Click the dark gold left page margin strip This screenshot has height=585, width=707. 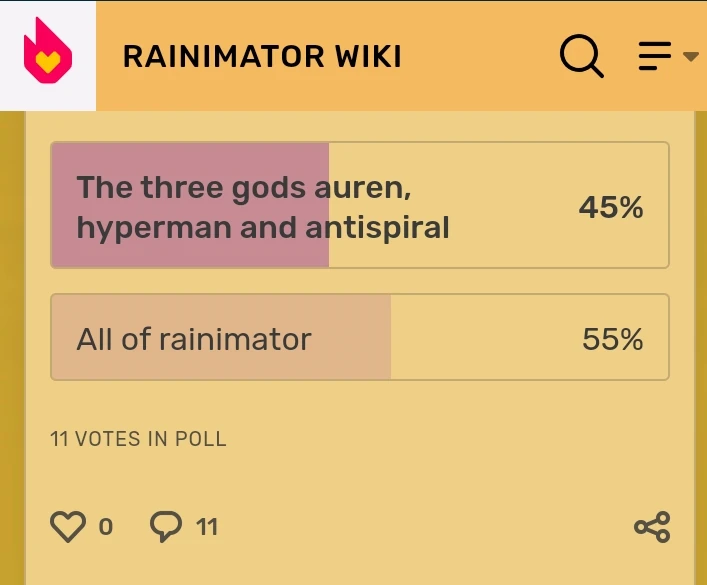12,350
